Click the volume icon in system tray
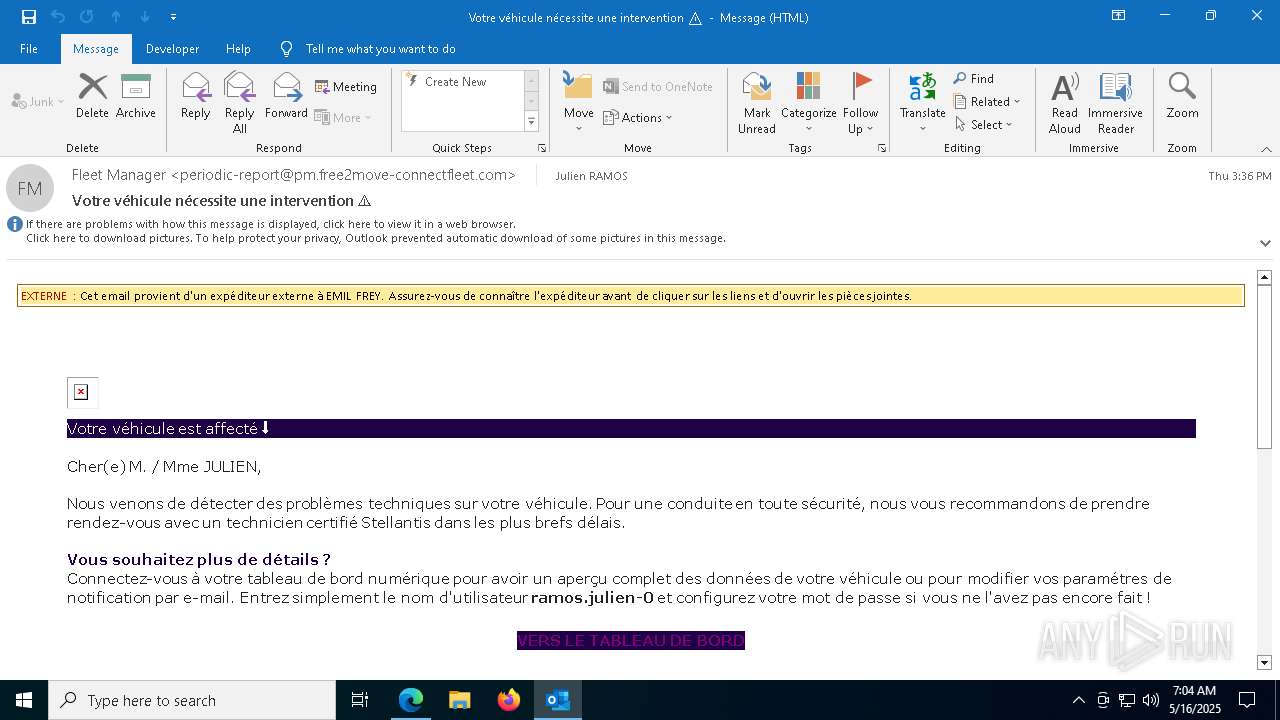This screenshot has width=1280, height=720. pos(1151,700)
